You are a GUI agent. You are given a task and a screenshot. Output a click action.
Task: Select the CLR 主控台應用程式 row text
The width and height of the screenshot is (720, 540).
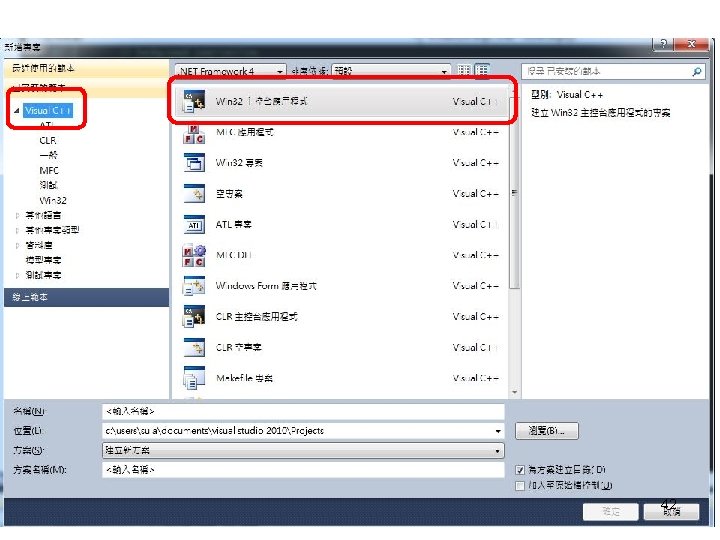[257, 317]
